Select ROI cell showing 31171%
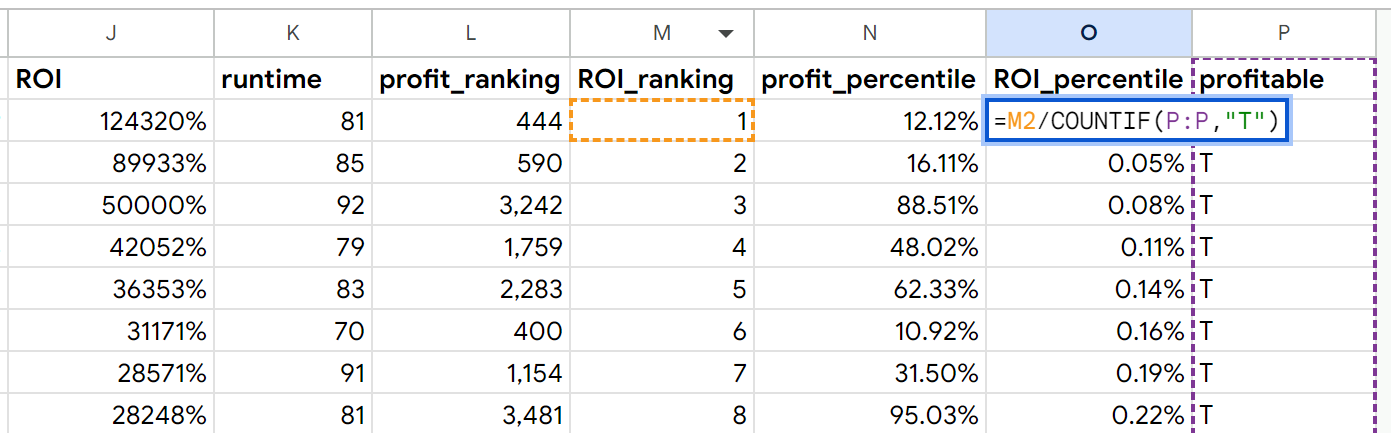The height and width of the screenshot is (433, 1391). [x=110, y=331]
